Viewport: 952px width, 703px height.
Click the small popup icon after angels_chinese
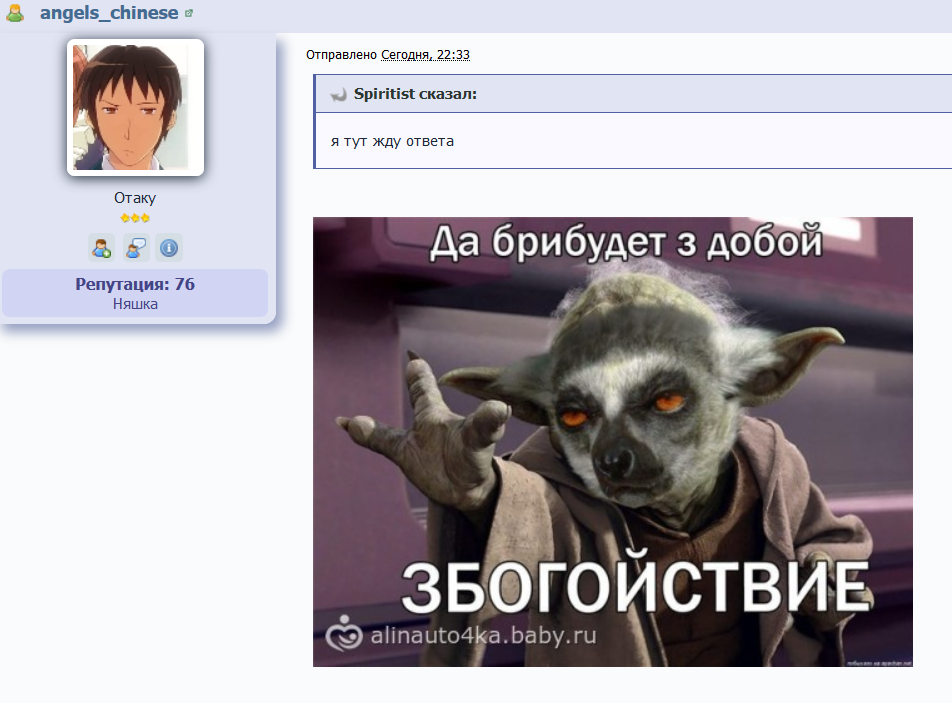coord(189,13)
